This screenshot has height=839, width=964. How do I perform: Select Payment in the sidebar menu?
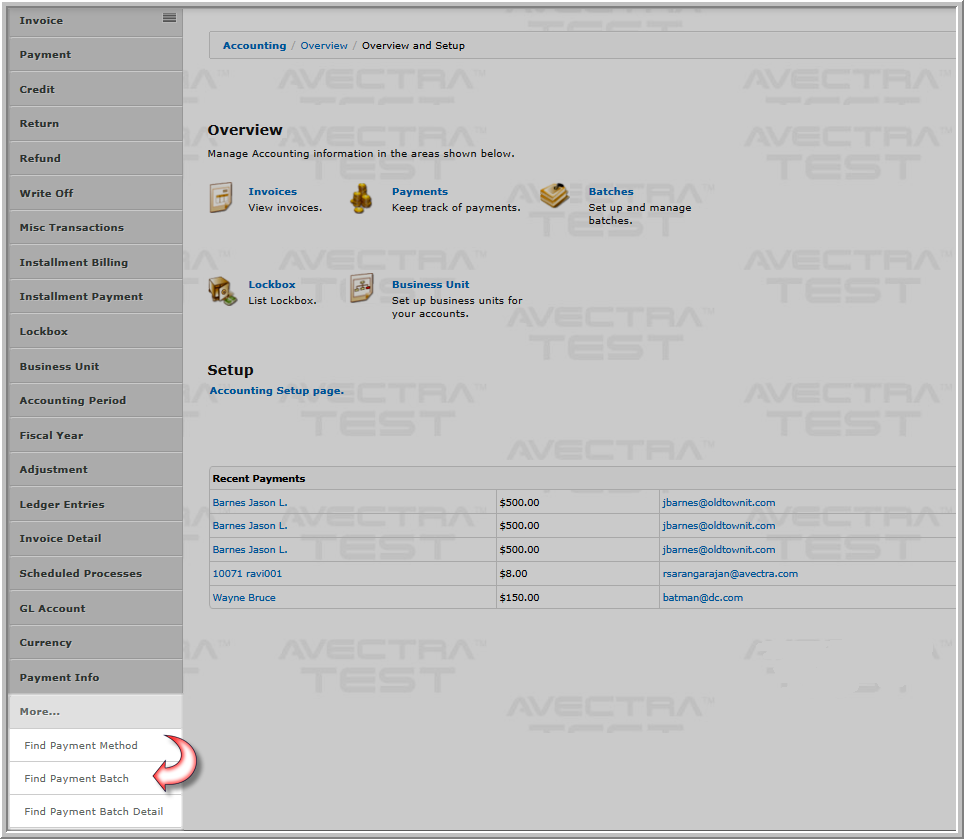[96, 55]
